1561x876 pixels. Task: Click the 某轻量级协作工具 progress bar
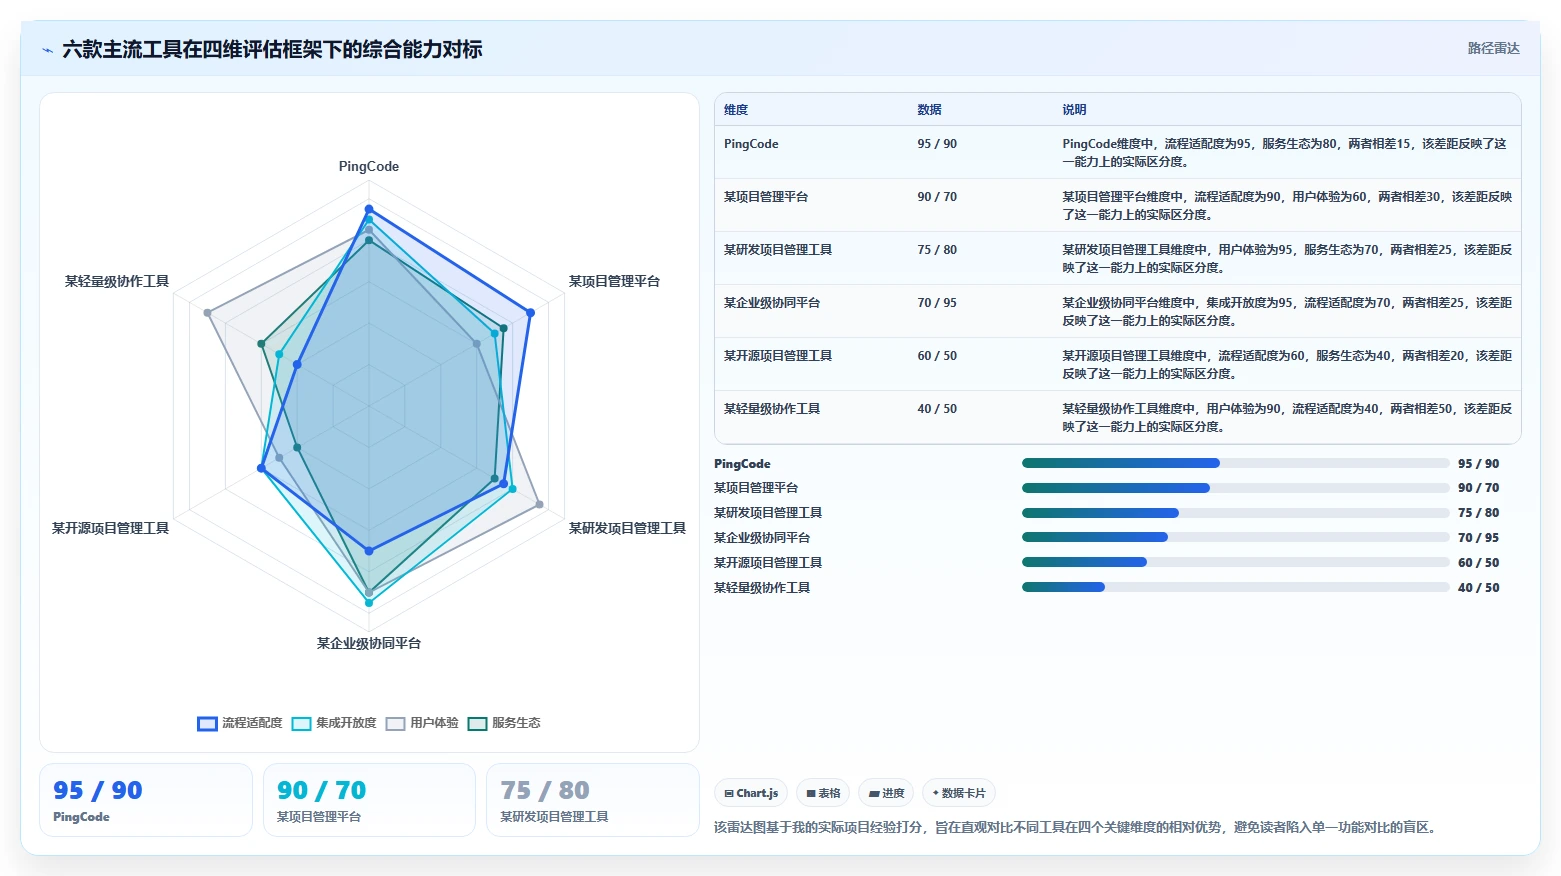tap(1236, 587)
